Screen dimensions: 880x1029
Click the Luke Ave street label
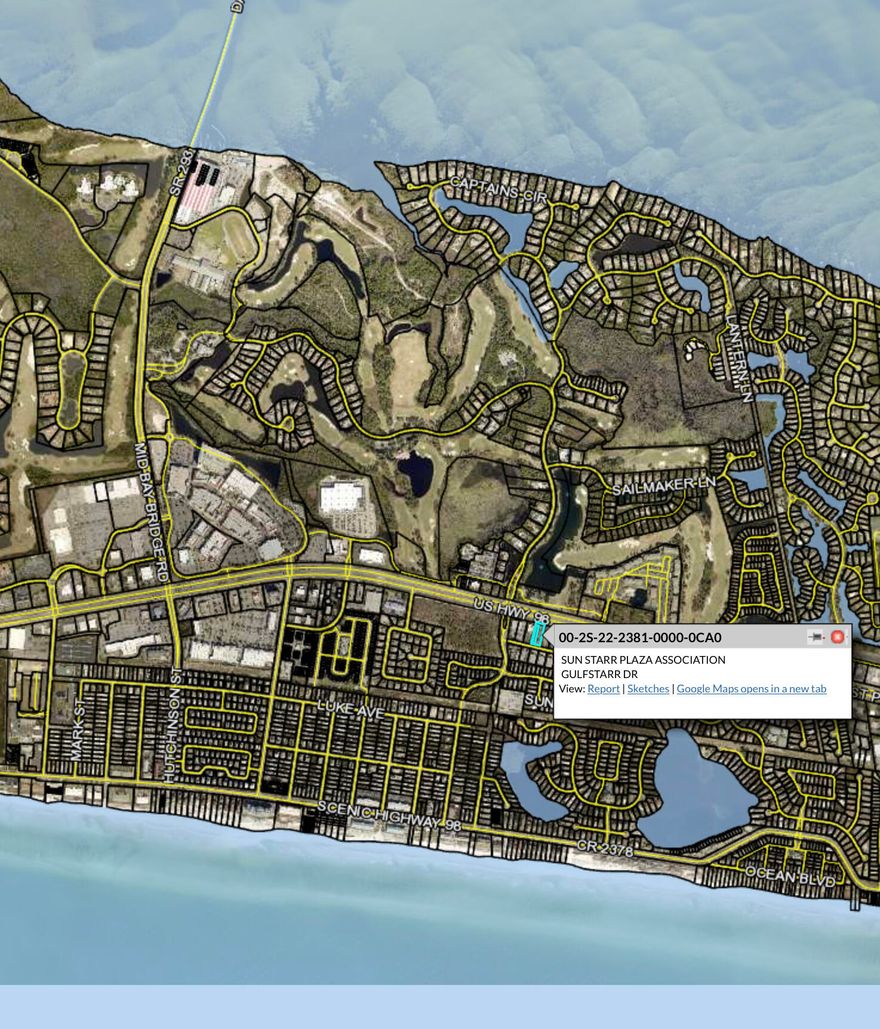pyautogui.click(x=350, y=709)
